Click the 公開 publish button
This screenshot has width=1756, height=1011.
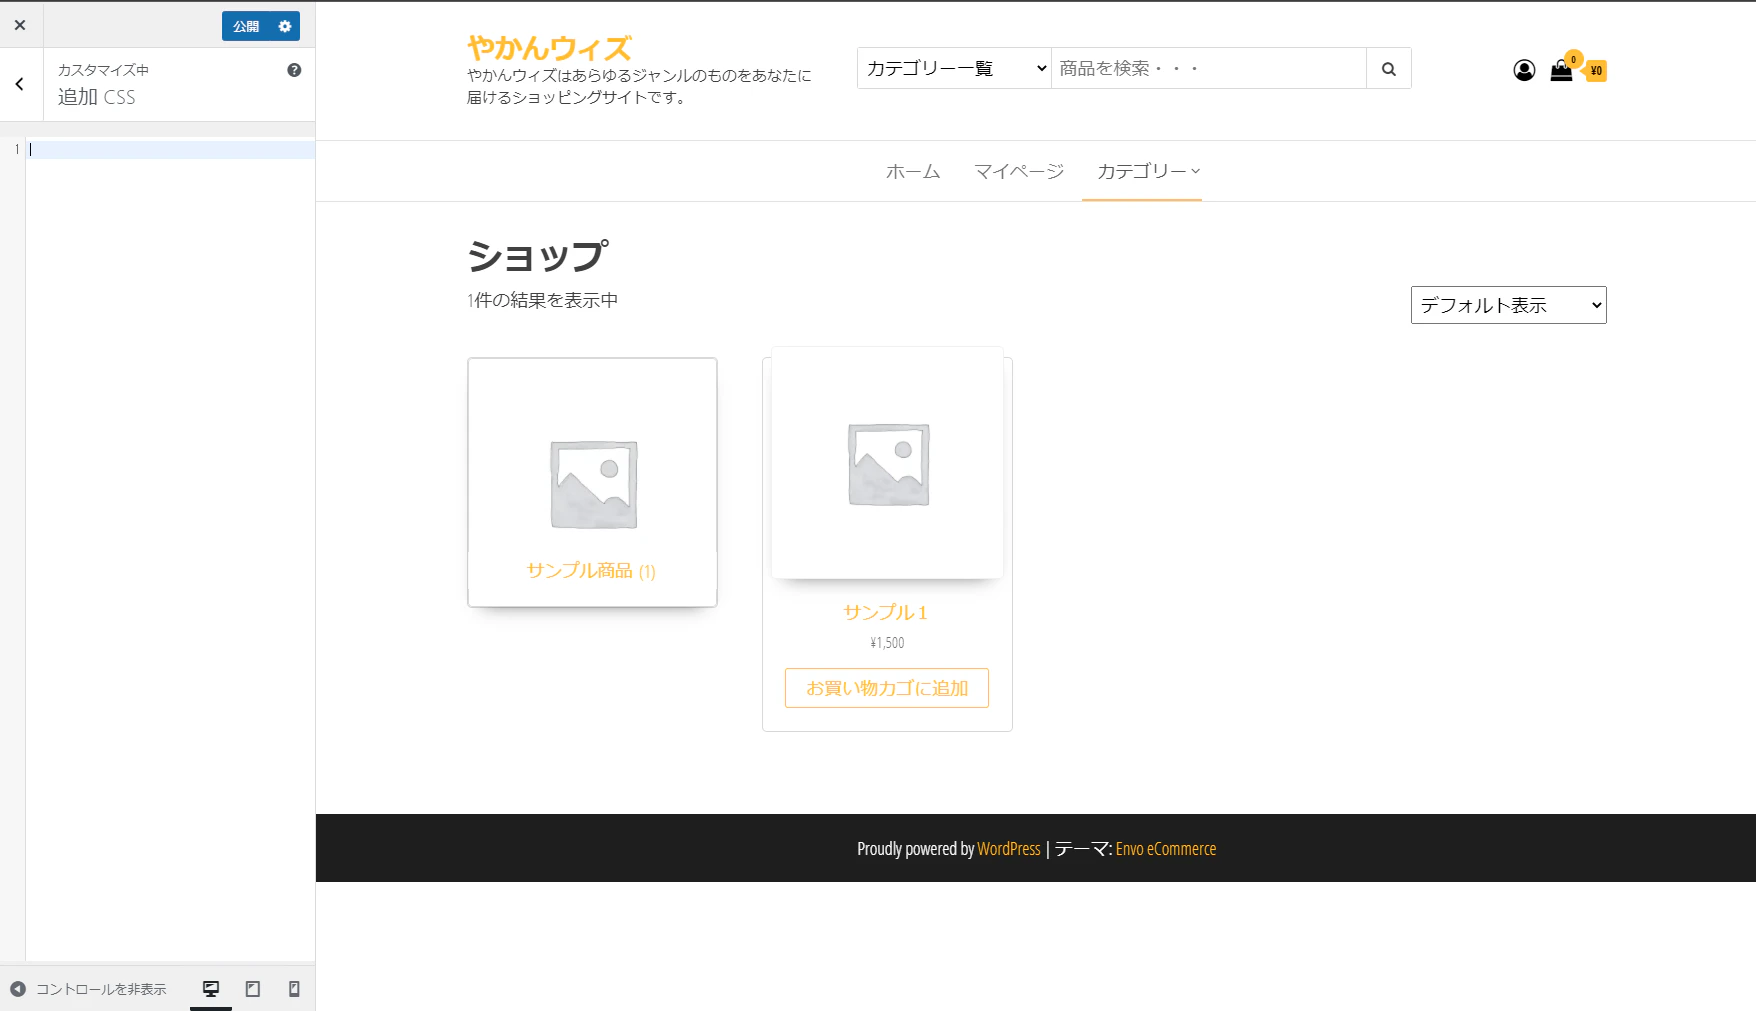[246, 26]
